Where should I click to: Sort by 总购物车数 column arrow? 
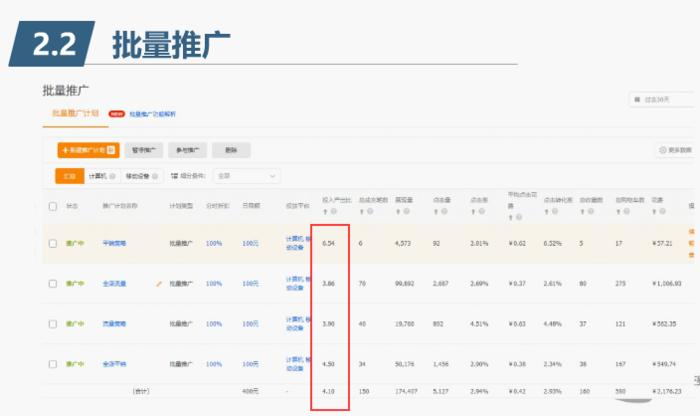coord(619,212)
